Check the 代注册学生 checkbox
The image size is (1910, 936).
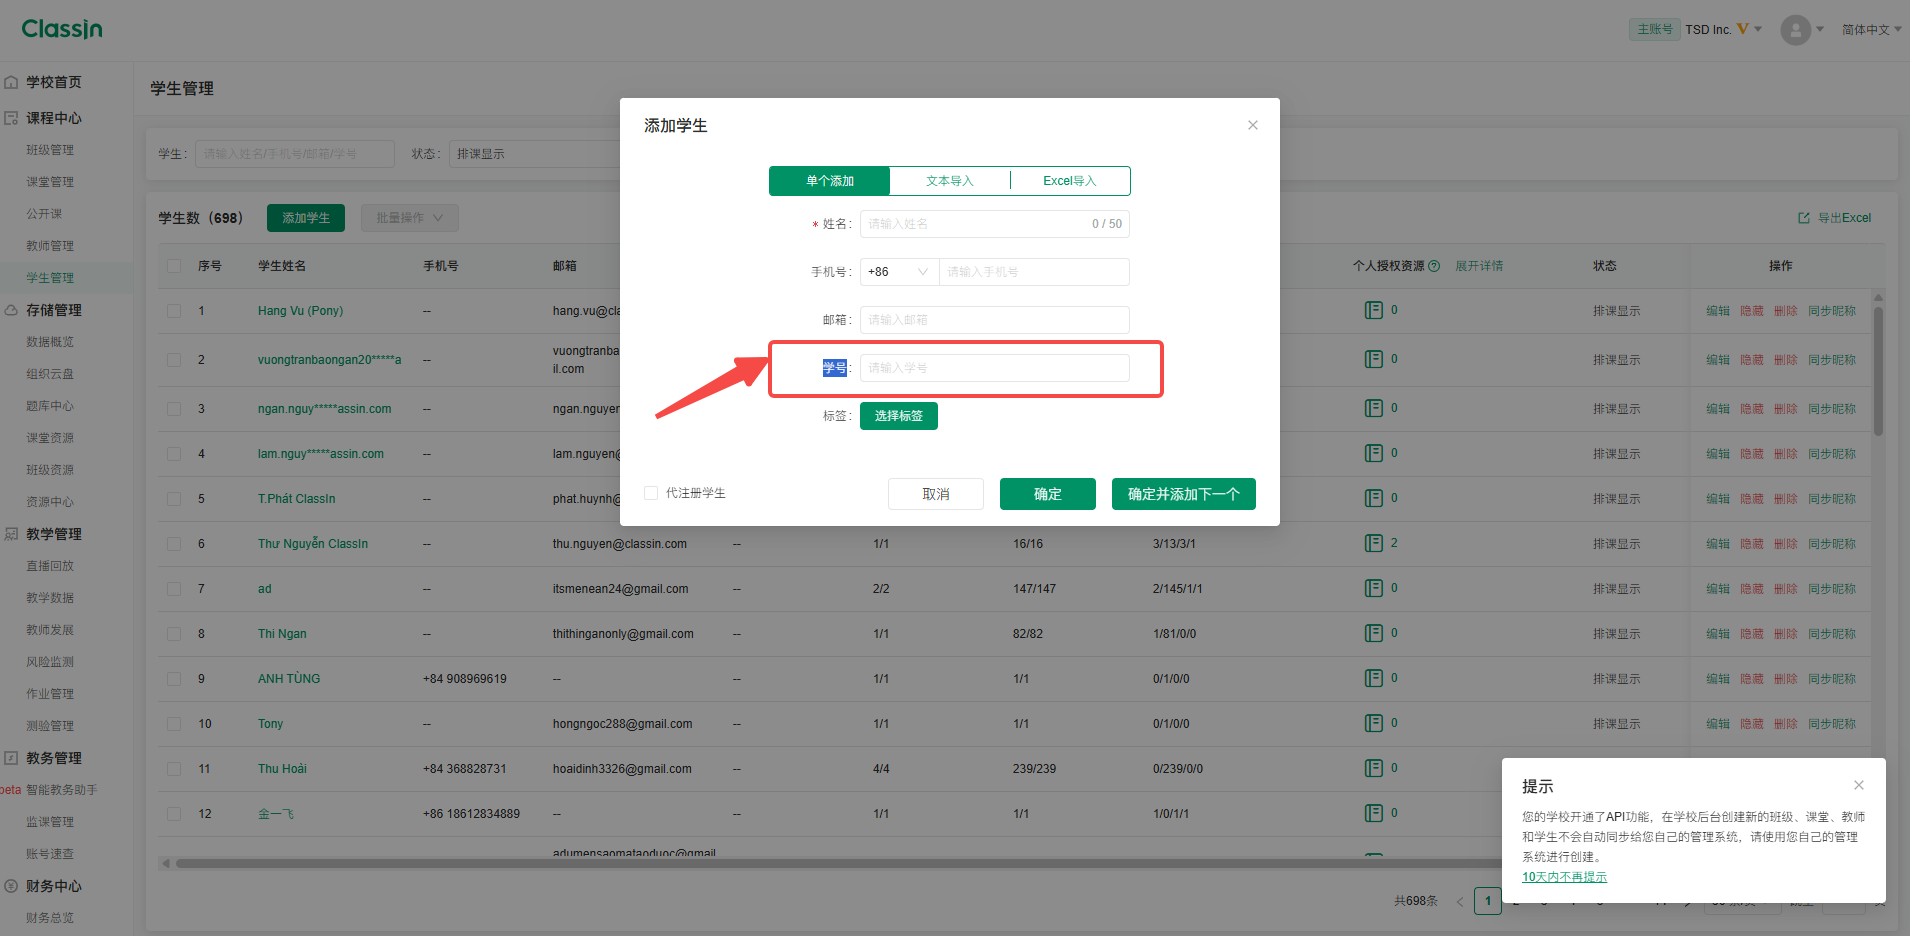tap(651, 493)
